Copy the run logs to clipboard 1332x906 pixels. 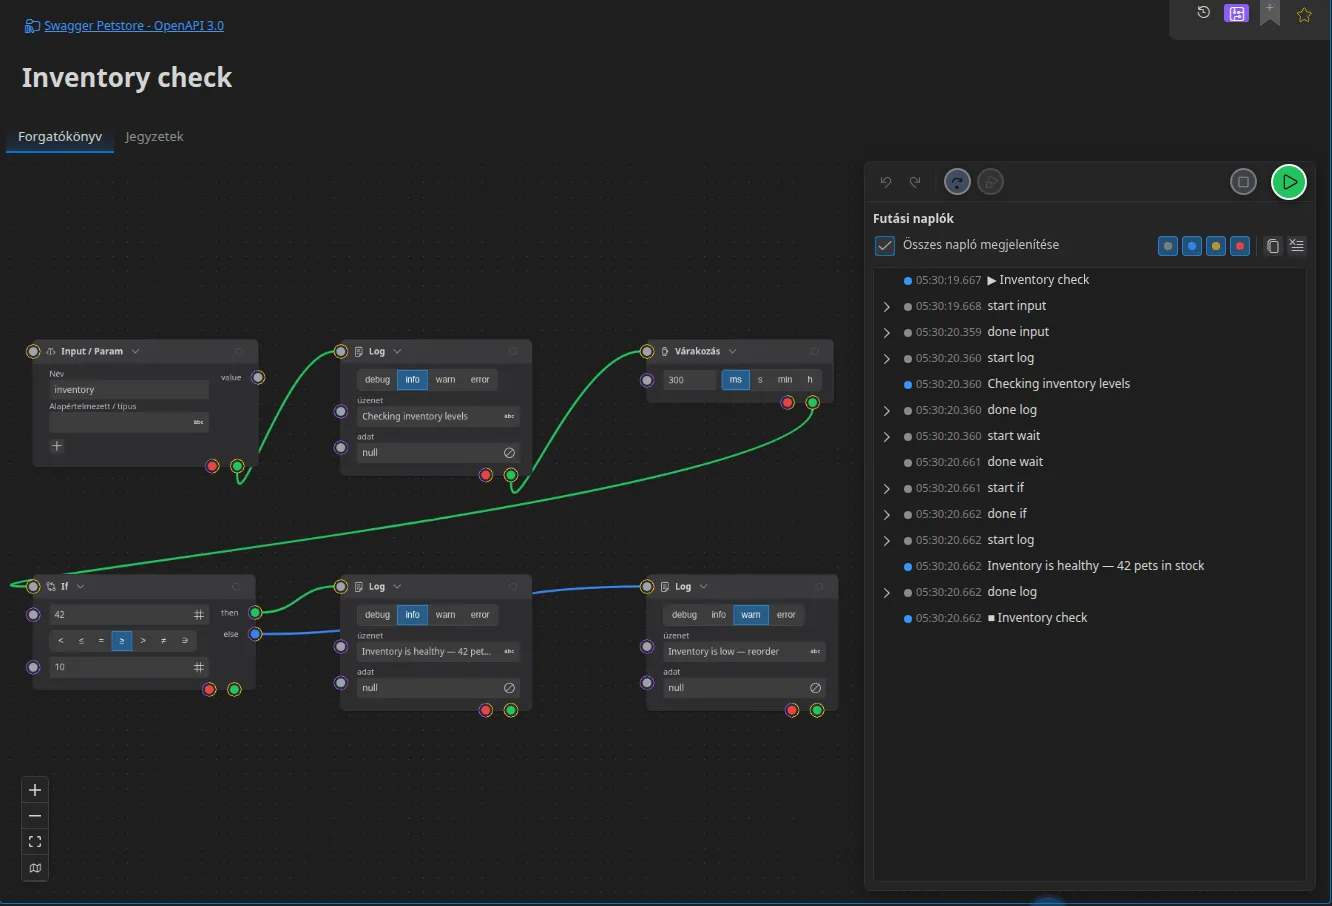pos(1272,246)
